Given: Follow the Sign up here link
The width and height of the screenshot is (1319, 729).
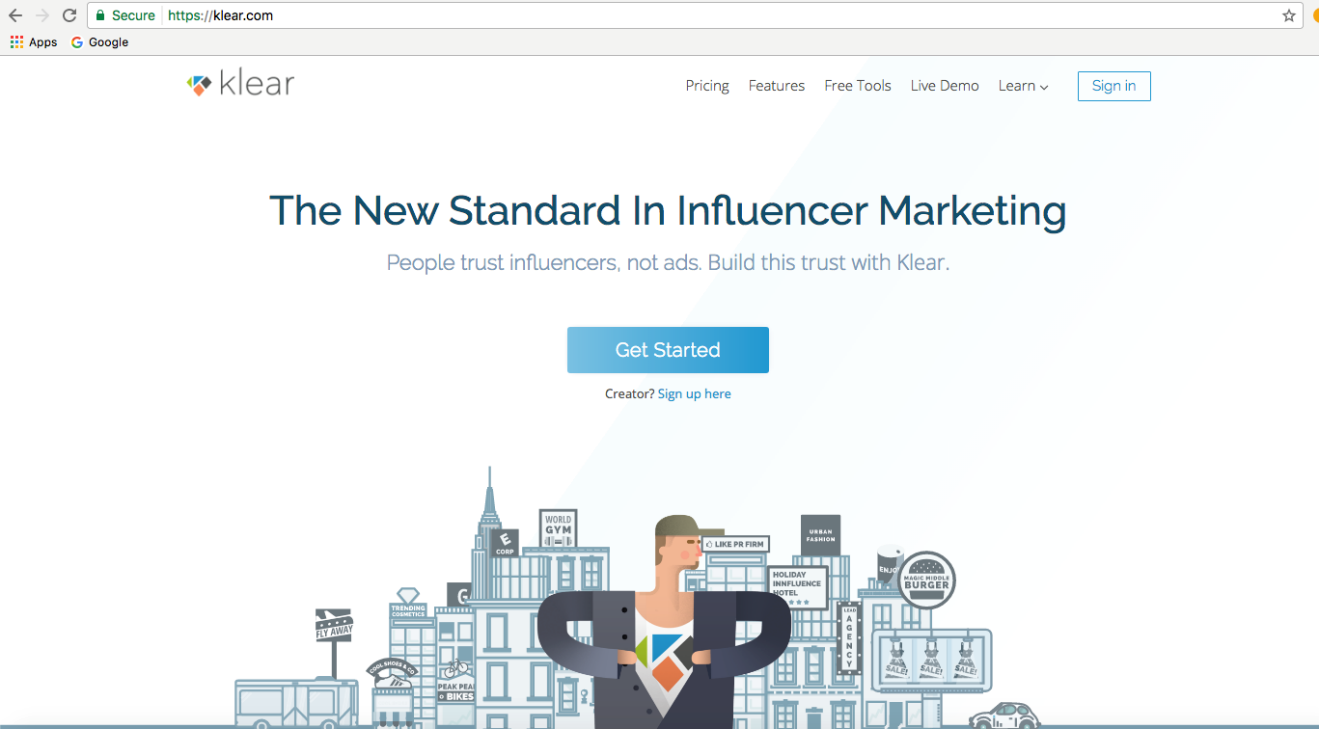Looking at the screenshot, I should click(x=694, y=394).
